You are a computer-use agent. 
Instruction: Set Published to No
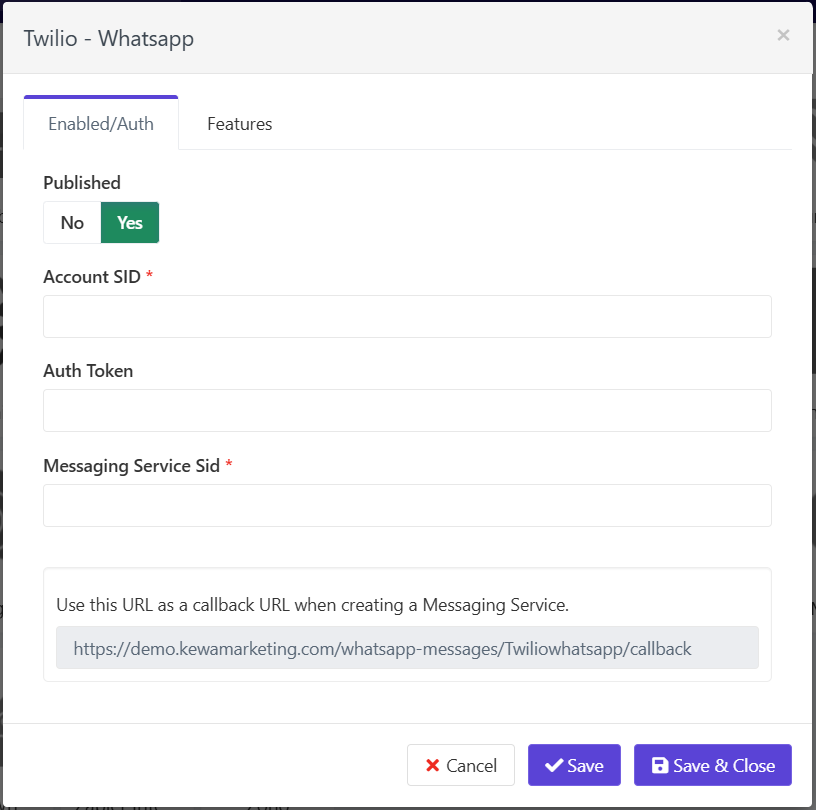[x=72, y=223]
